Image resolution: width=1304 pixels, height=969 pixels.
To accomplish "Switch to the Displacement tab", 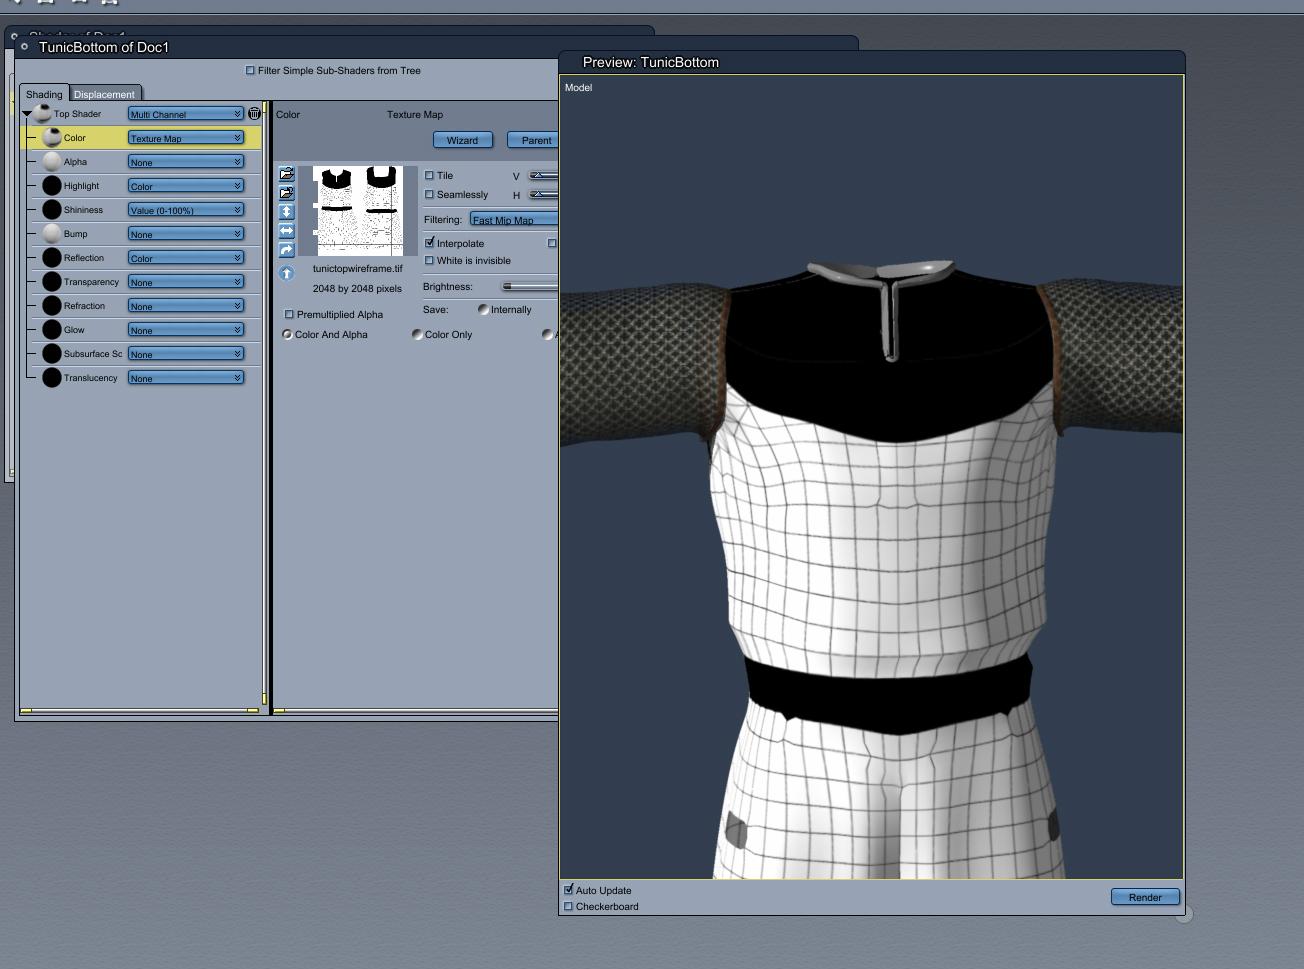I will 104,94.
